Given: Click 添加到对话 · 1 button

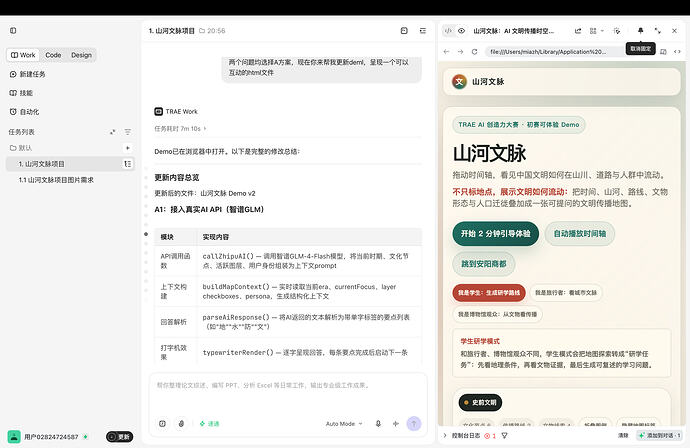Looking at the screenshot, I should click(x=660, y=436).
